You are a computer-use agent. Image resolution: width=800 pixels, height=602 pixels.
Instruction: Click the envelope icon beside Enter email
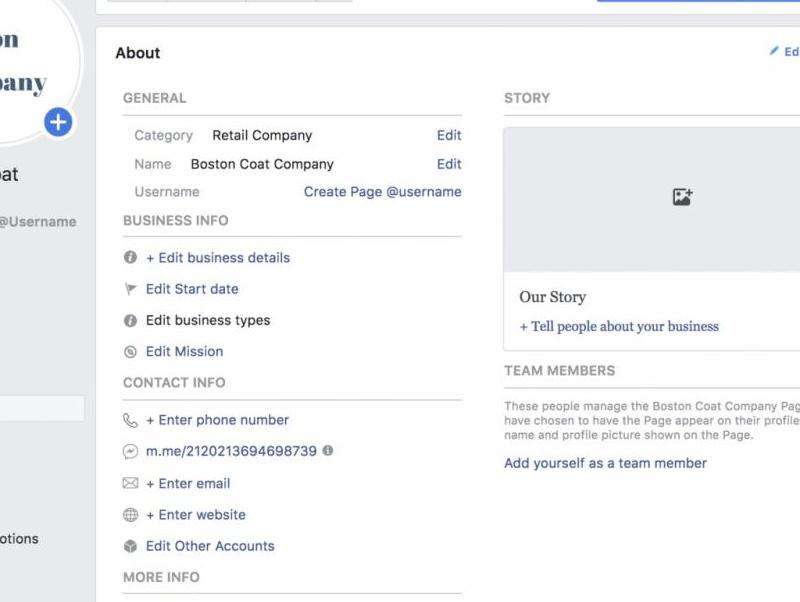point(130,483)
